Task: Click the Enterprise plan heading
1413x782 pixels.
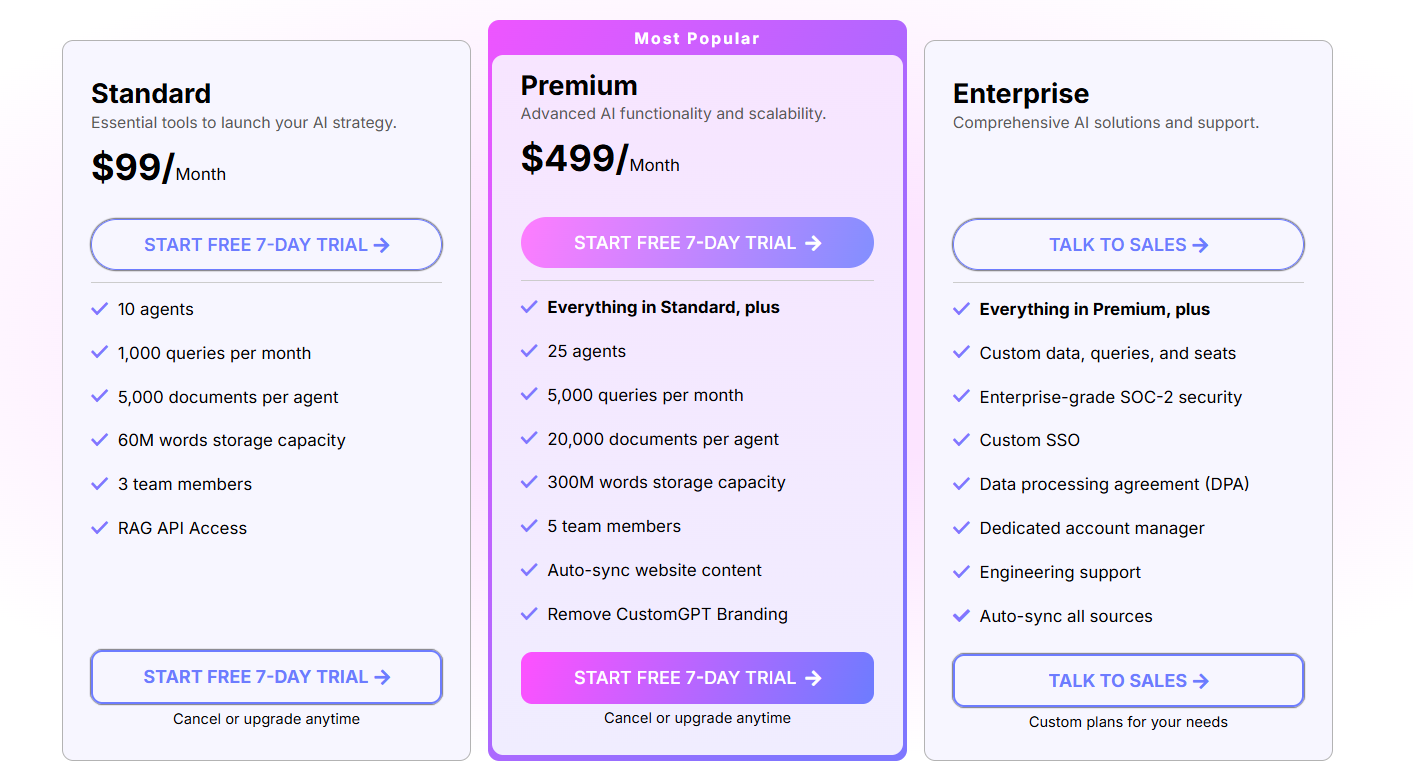Action: point(1021,94)
